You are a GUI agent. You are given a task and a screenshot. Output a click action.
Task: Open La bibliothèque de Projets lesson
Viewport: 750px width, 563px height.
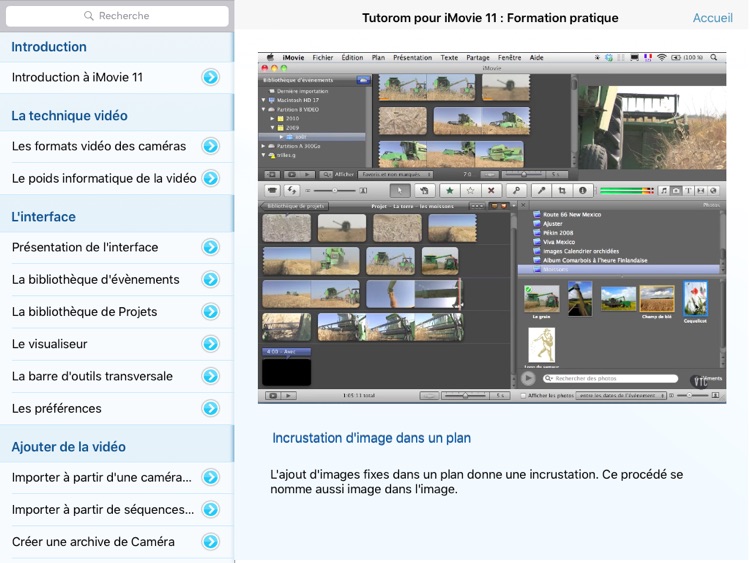[x=117, y=312]
